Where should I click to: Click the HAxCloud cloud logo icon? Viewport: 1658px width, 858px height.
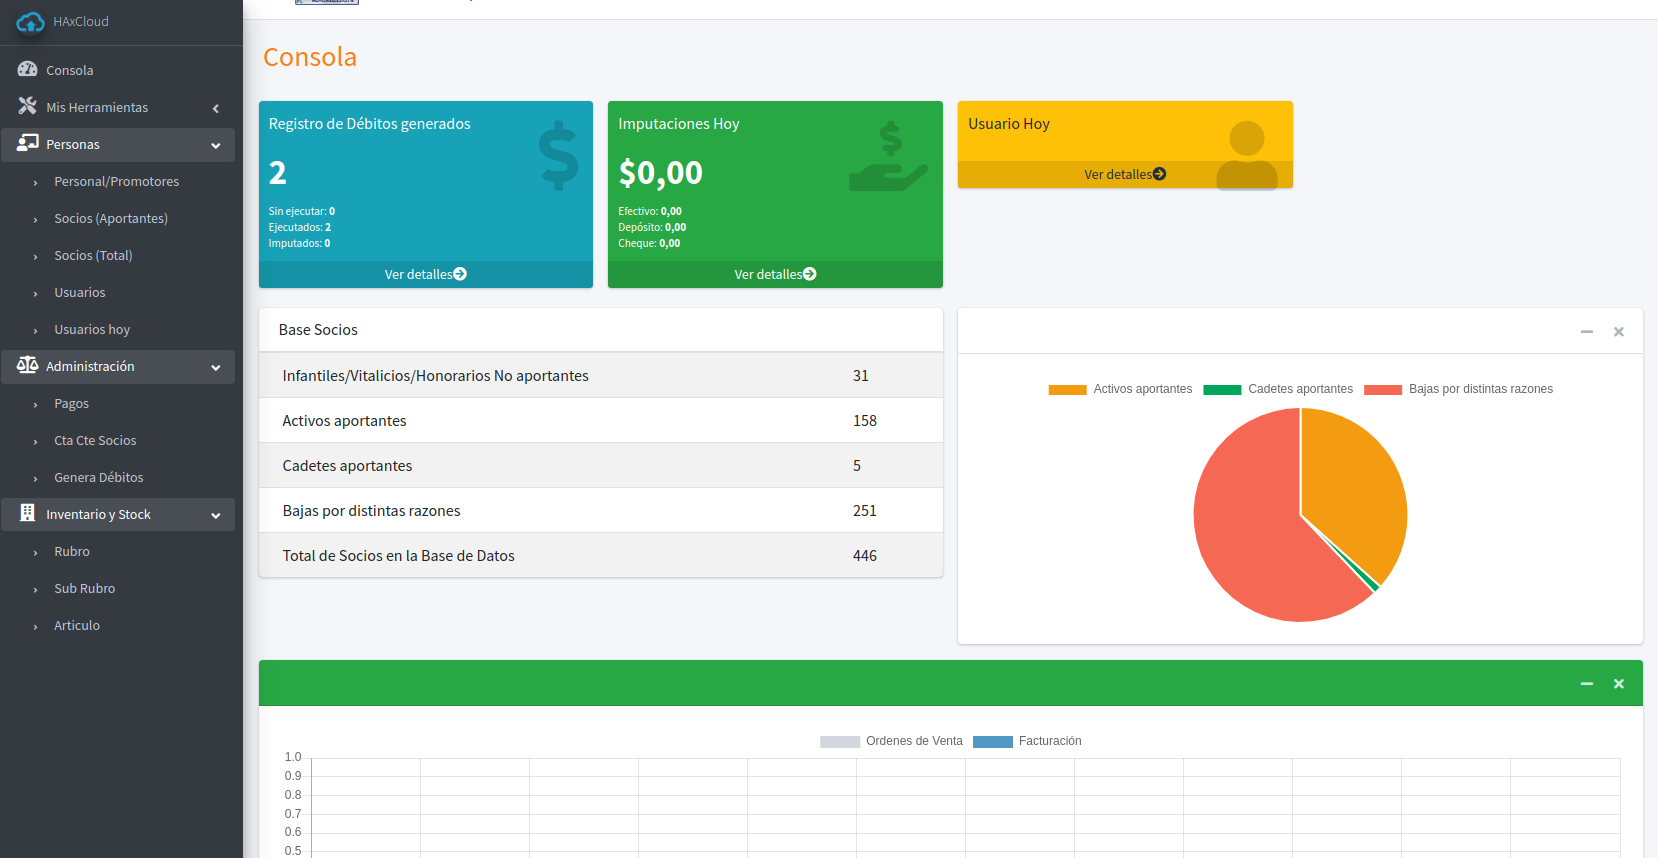tap(30, 22)
